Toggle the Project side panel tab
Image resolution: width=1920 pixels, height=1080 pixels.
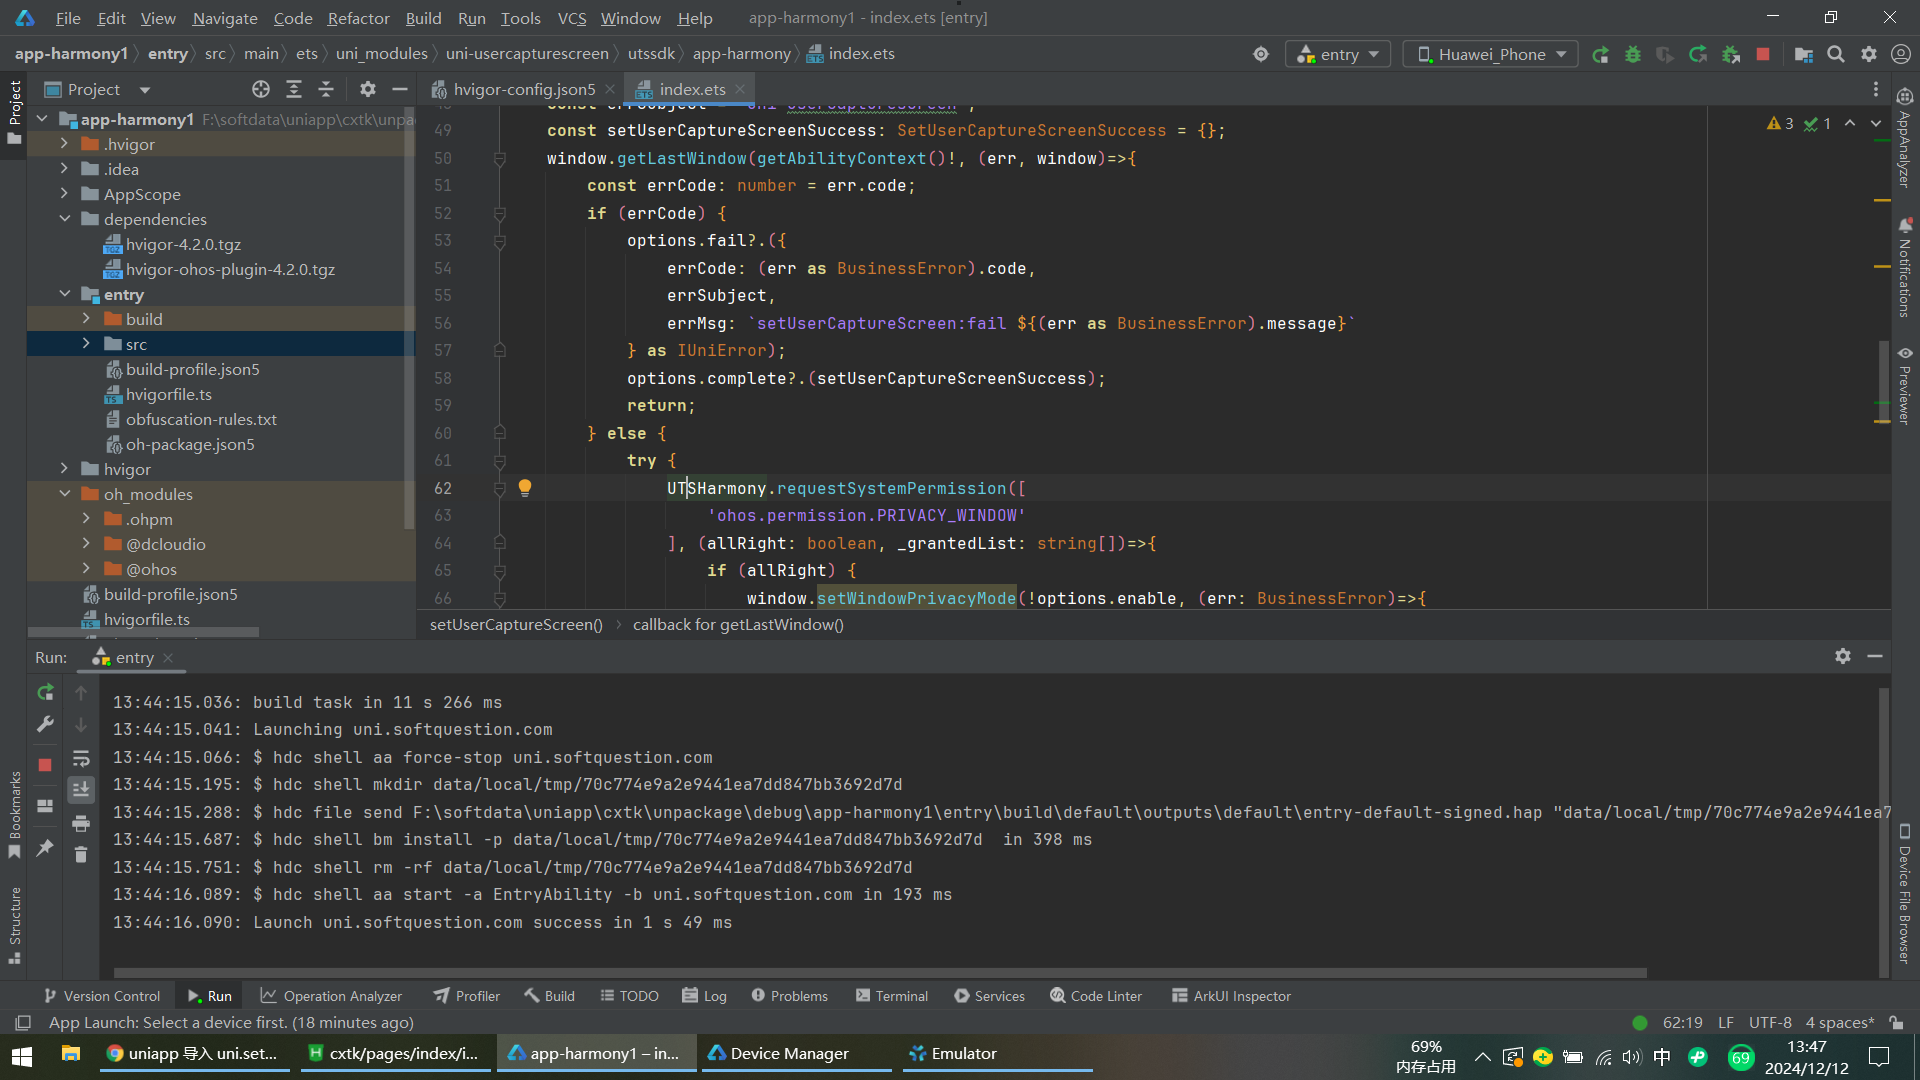coord(14,112)
